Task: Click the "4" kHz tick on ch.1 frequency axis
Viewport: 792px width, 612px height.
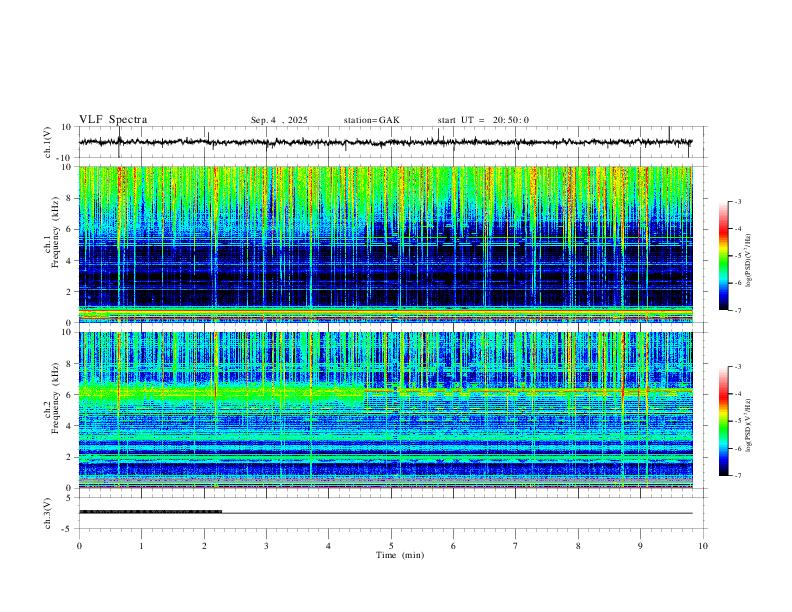Action: 69,261
